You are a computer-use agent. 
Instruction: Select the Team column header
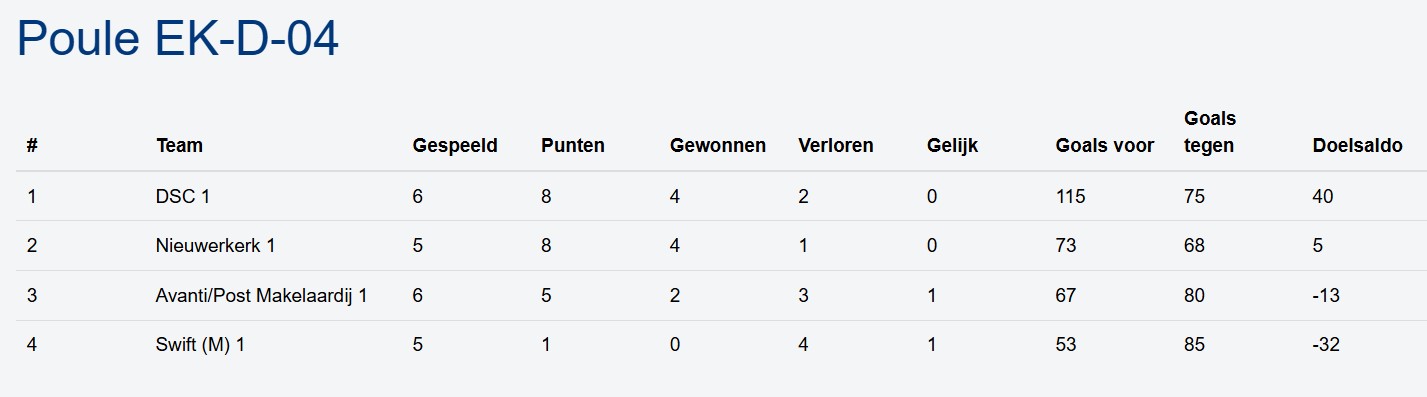(x=179, y=146)
